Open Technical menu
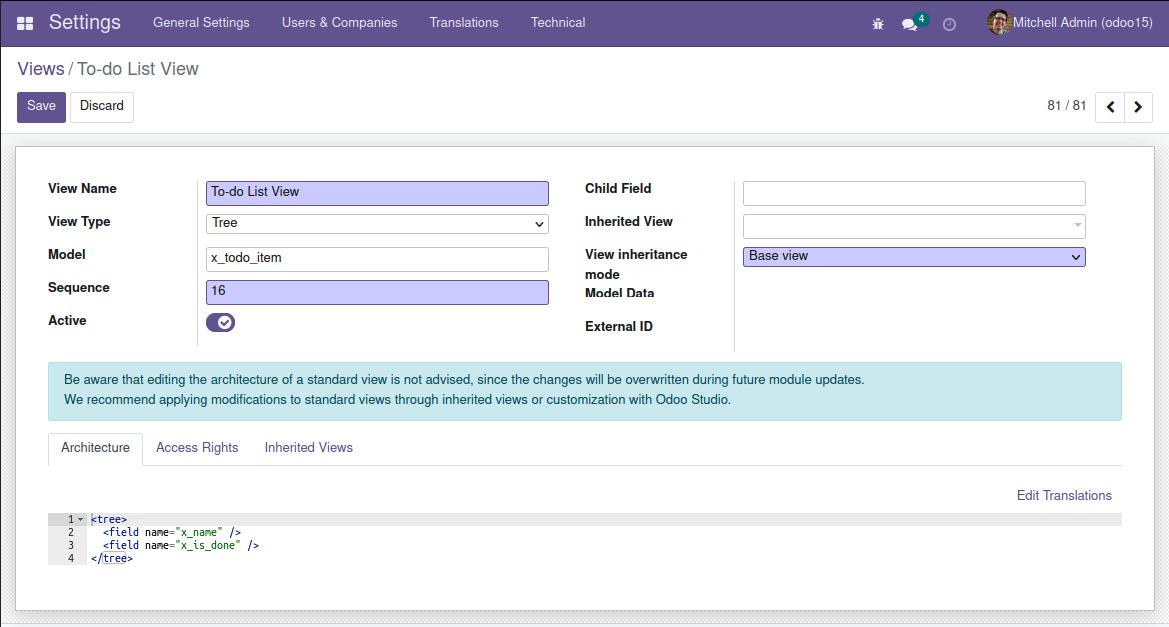Screen dimensions: 1169x627 (558, 22)
